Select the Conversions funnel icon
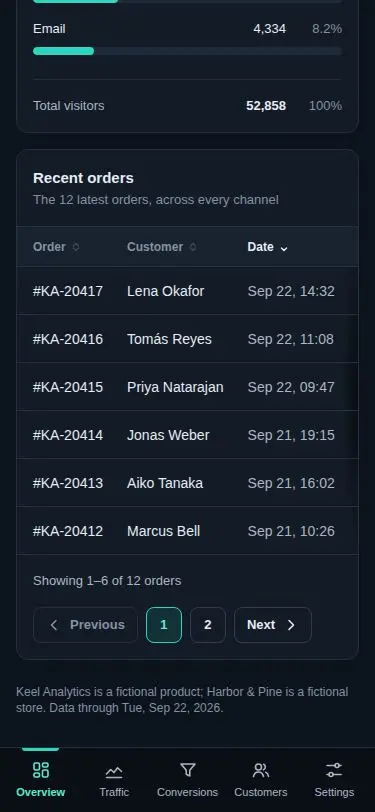Screen dimensions: 375x812 click(x=188, y=770)
